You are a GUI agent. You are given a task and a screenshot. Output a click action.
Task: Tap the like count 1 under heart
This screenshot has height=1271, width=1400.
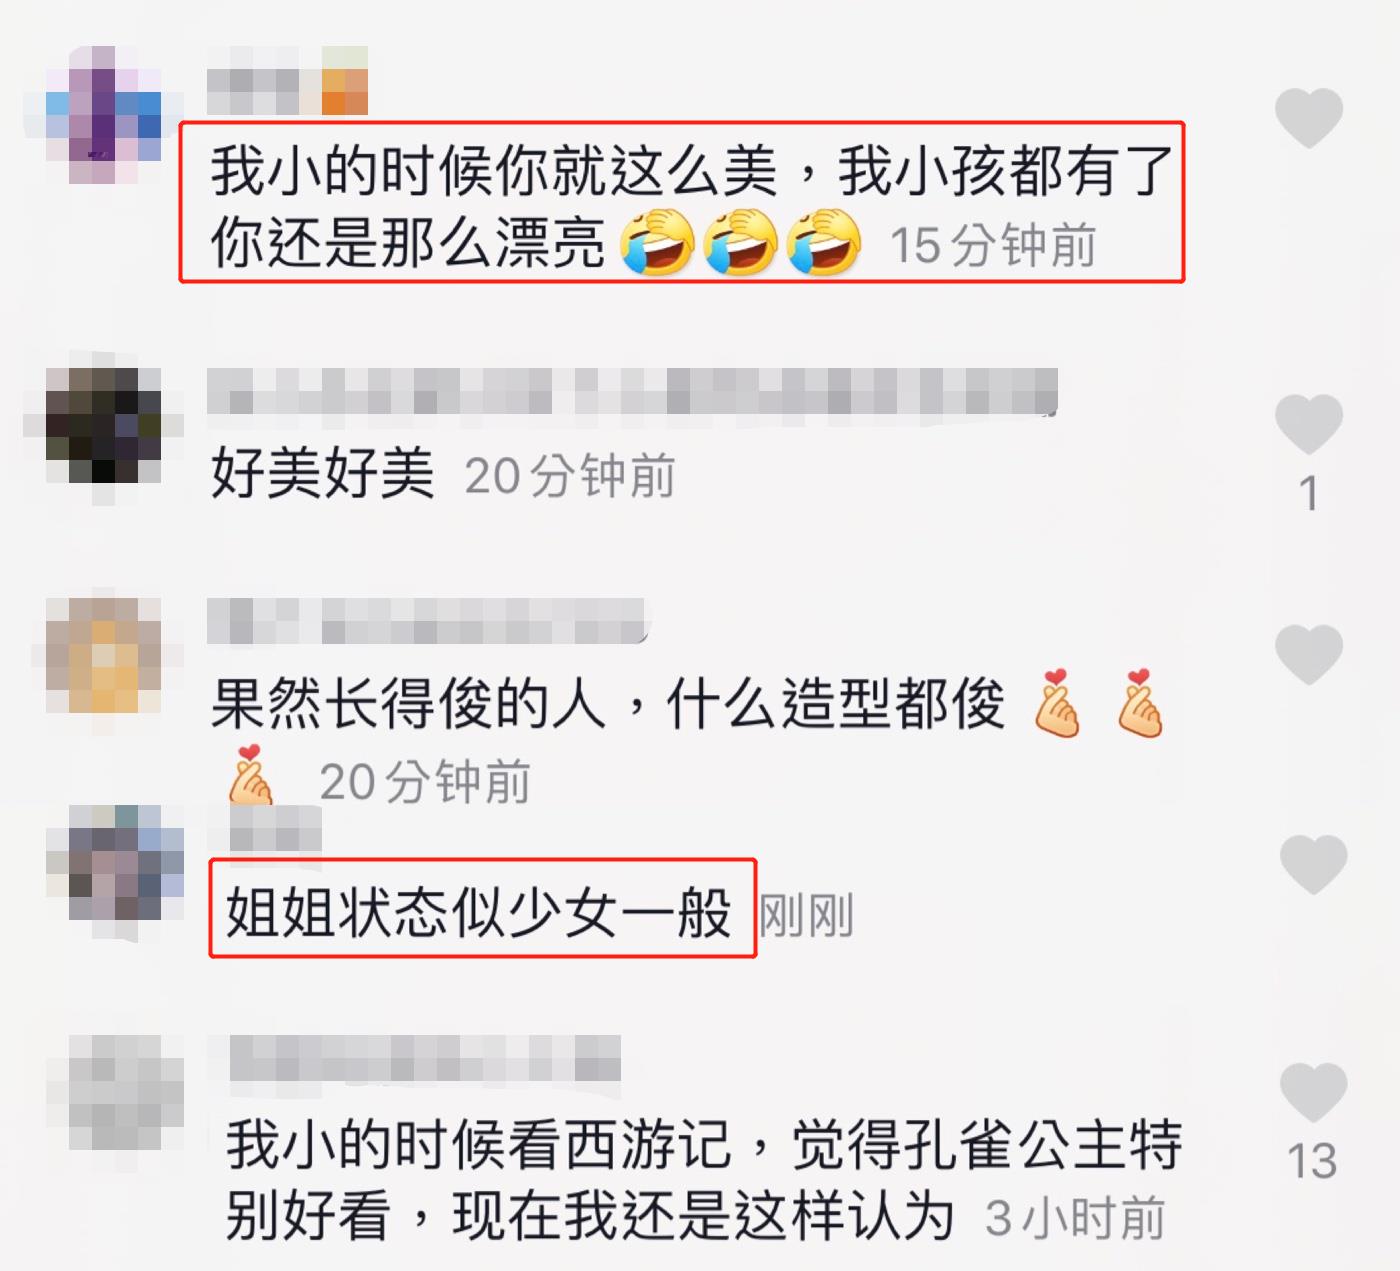[x=1308, y=494]
